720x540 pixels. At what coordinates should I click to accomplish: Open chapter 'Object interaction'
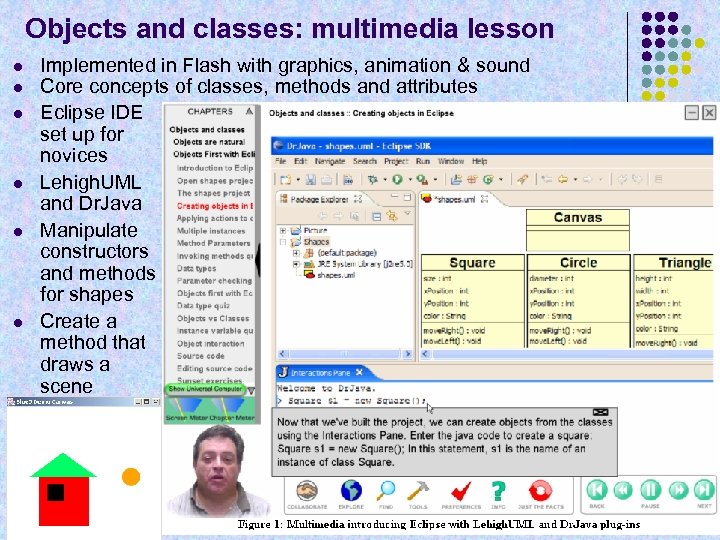[x=210, y=344]
